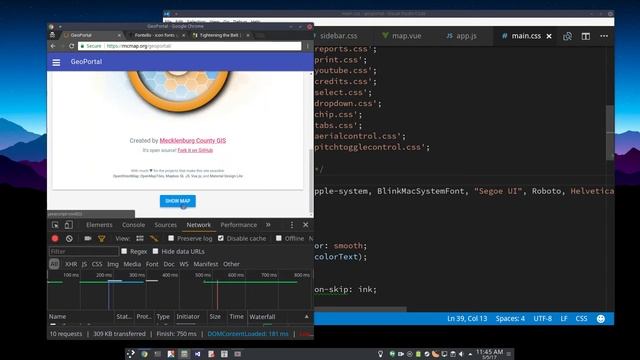Click in the network Filter input field
The image size is (640, 360).
pyautogui.click(x=84, y=251)
